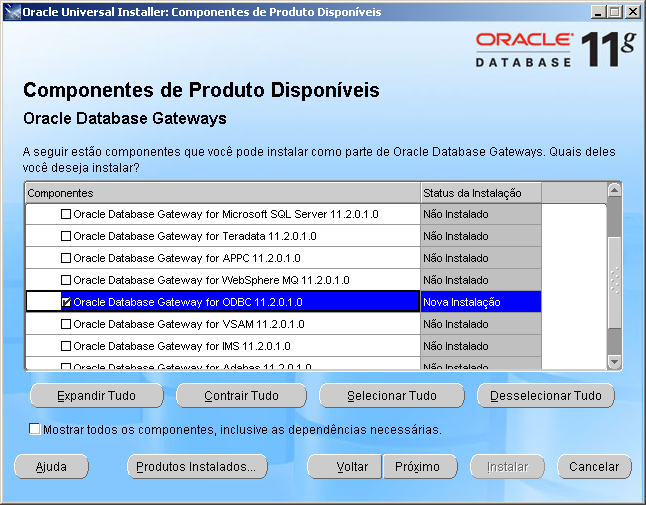Click Não Instalado status for VSAM row
Viewport: 646px width, 505px height.
coord(481,324)
